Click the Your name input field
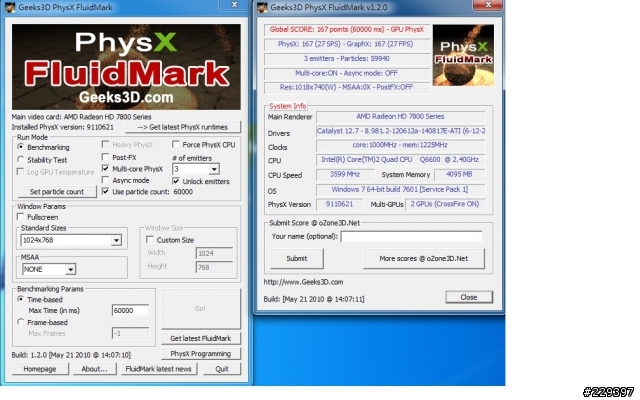 [x=411, y=236]
